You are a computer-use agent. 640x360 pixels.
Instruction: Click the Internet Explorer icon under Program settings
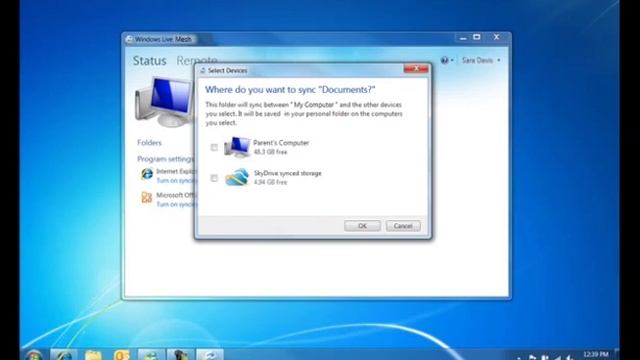(147, 174)
